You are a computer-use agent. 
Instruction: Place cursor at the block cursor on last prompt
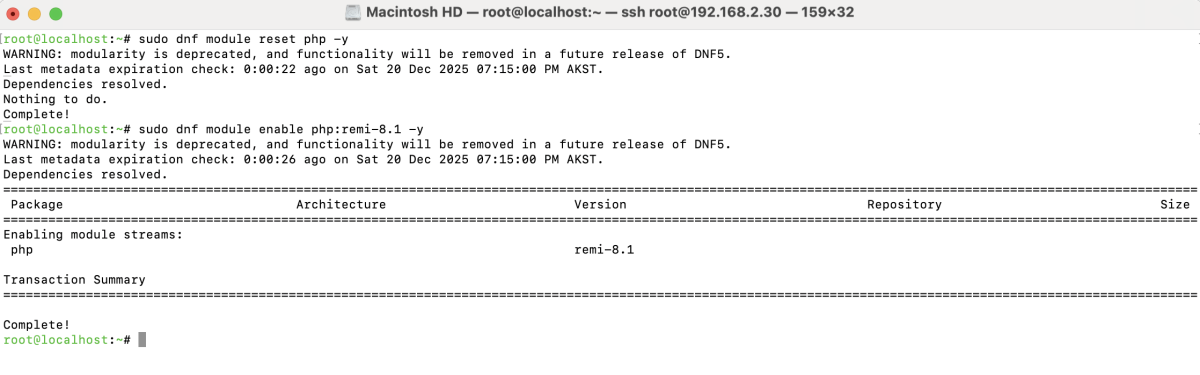(x=142, y=340)
